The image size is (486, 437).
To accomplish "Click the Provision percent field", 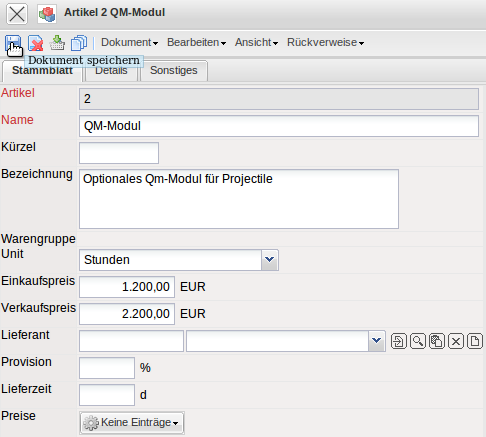I will tap(107, 368).
